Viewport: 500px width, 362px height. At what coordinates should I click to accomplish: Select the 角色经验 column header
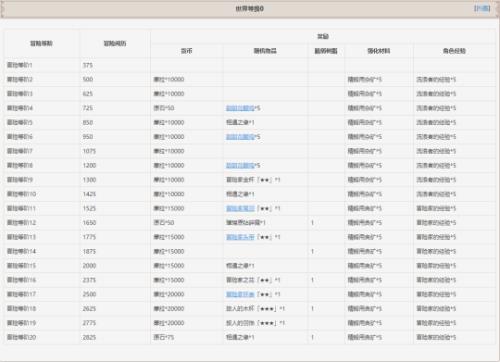pyautogui.click(x=454, y=51)
